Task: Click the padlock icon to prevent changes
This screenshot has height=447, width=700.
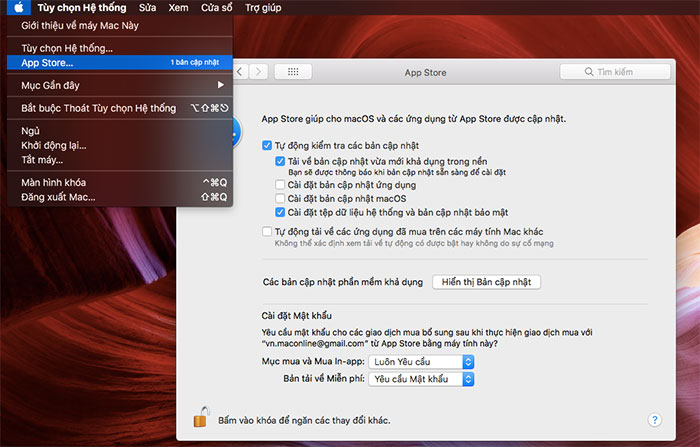Action: tap(201, 417)
